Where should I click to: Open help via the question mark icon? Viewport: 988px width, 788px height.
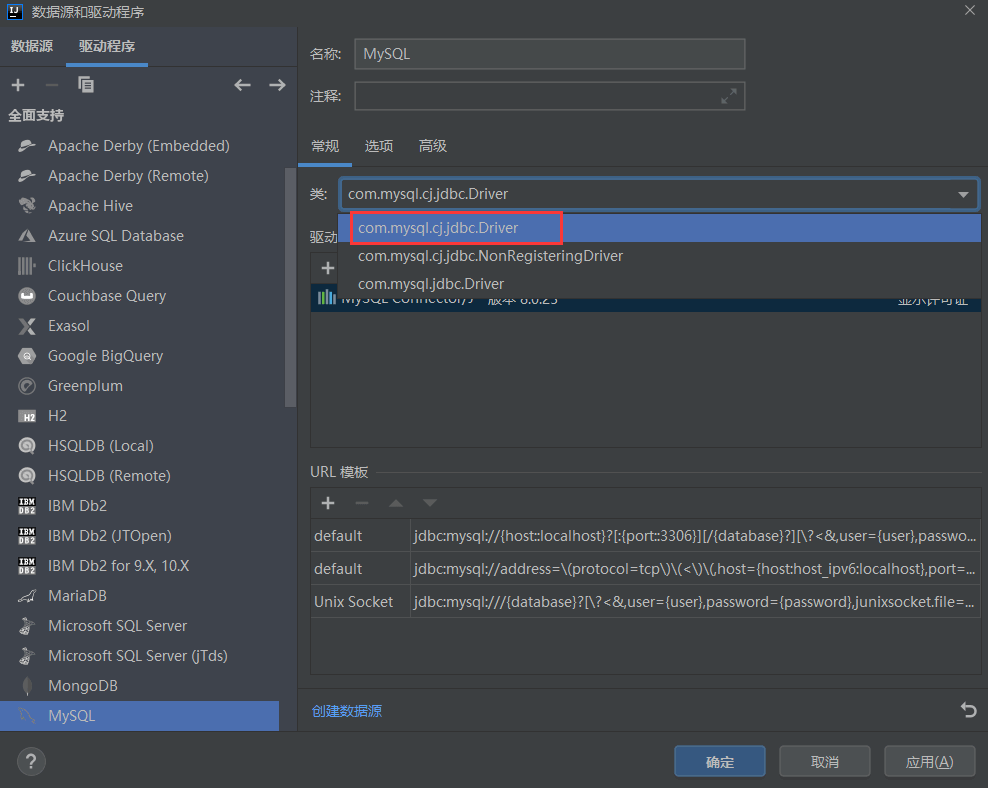pos(30,761)
